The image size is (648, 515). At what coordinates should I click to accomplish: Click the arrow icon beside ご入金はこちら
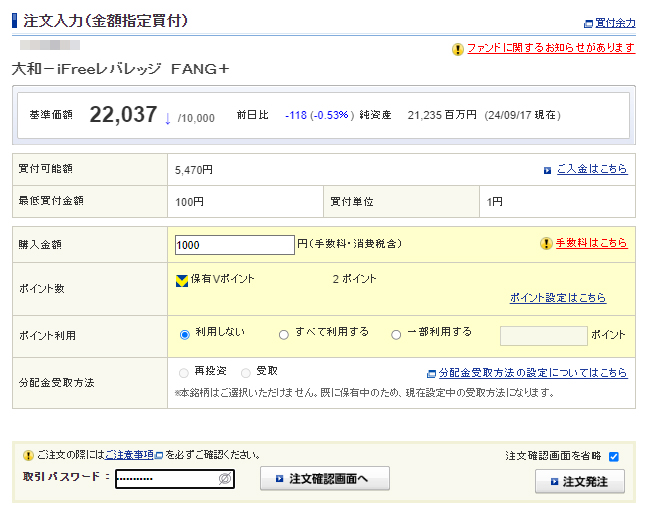coord(547,170)
